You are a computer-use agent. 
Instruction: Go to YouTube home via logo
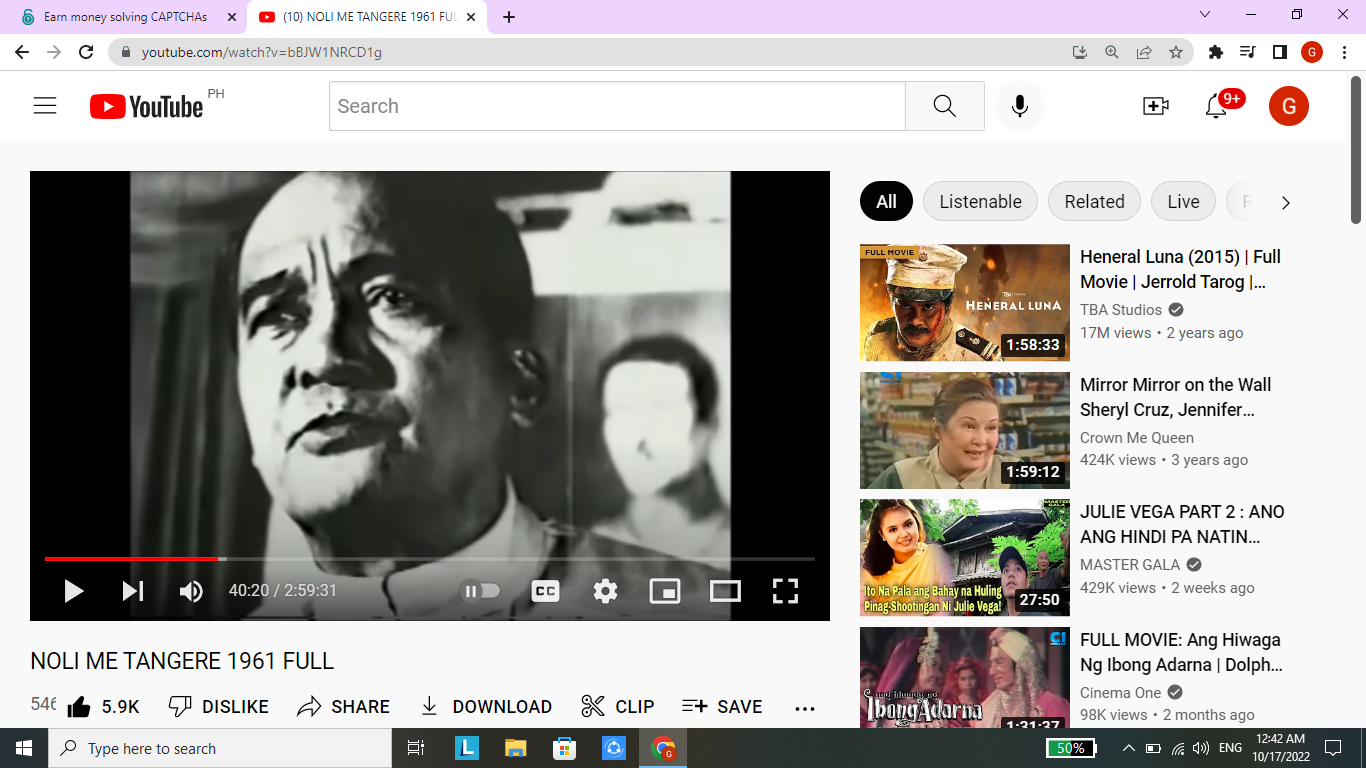coord(147,106)
